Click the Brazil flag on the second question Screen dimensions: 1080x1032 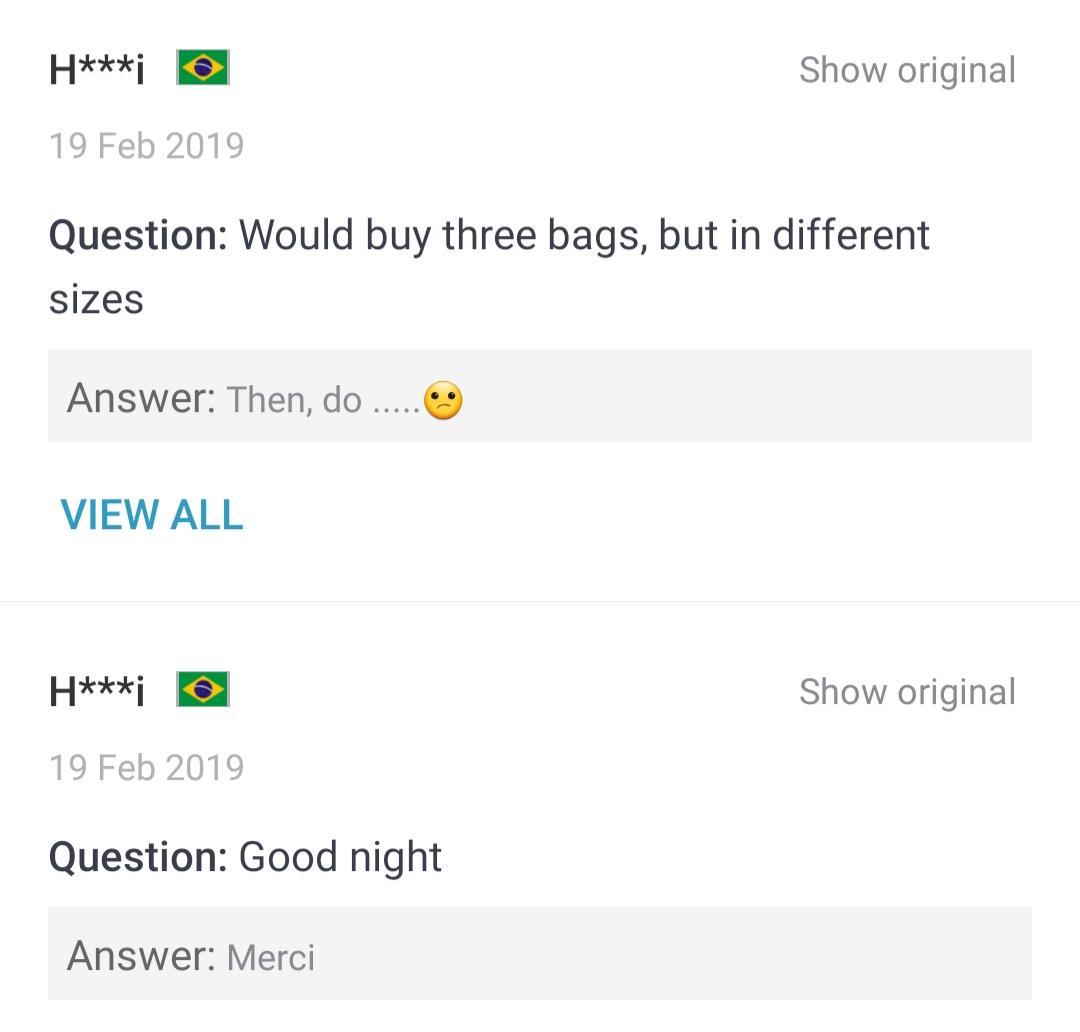point(203,688)
